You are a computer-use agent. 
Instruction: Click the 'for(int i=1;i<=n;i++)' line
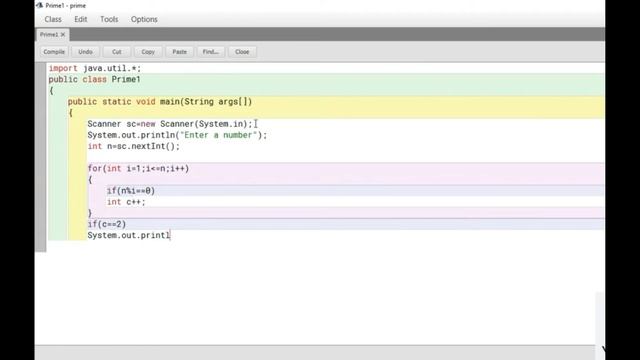[138, 169]
